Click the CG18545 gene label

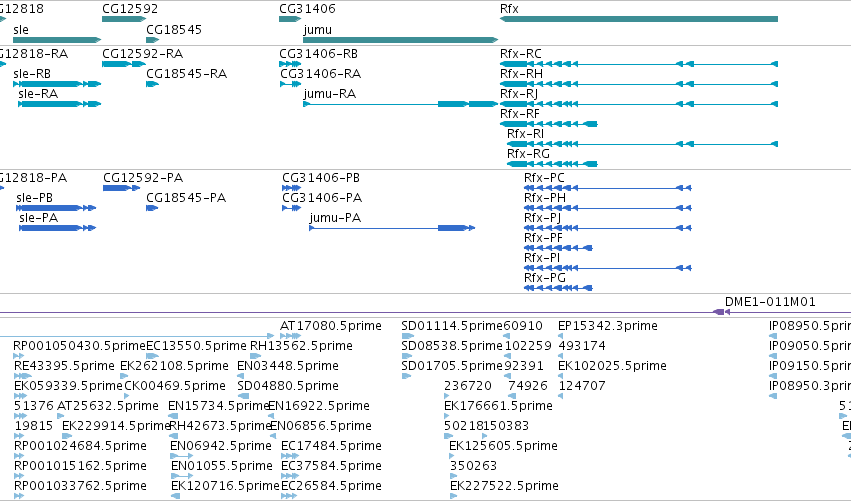174,29
